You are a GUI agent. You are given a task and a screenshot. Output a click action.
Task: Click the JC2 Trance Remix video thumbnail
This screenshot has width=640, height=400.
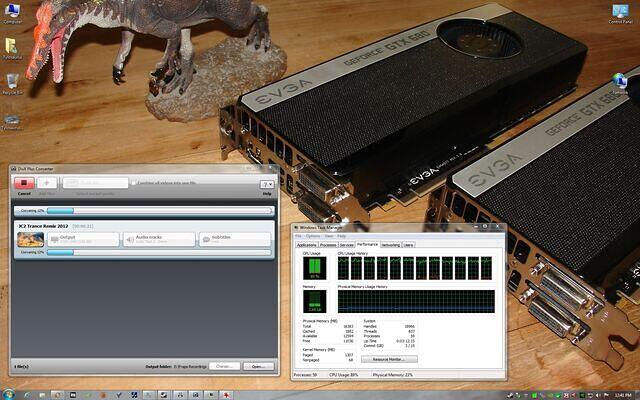point(29,239)
